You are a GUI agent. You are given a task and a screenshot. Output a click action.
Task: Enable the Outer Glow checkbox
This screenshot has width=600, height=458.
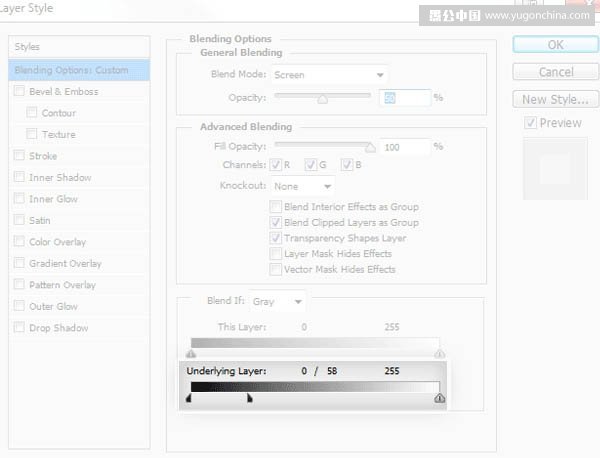19,306
